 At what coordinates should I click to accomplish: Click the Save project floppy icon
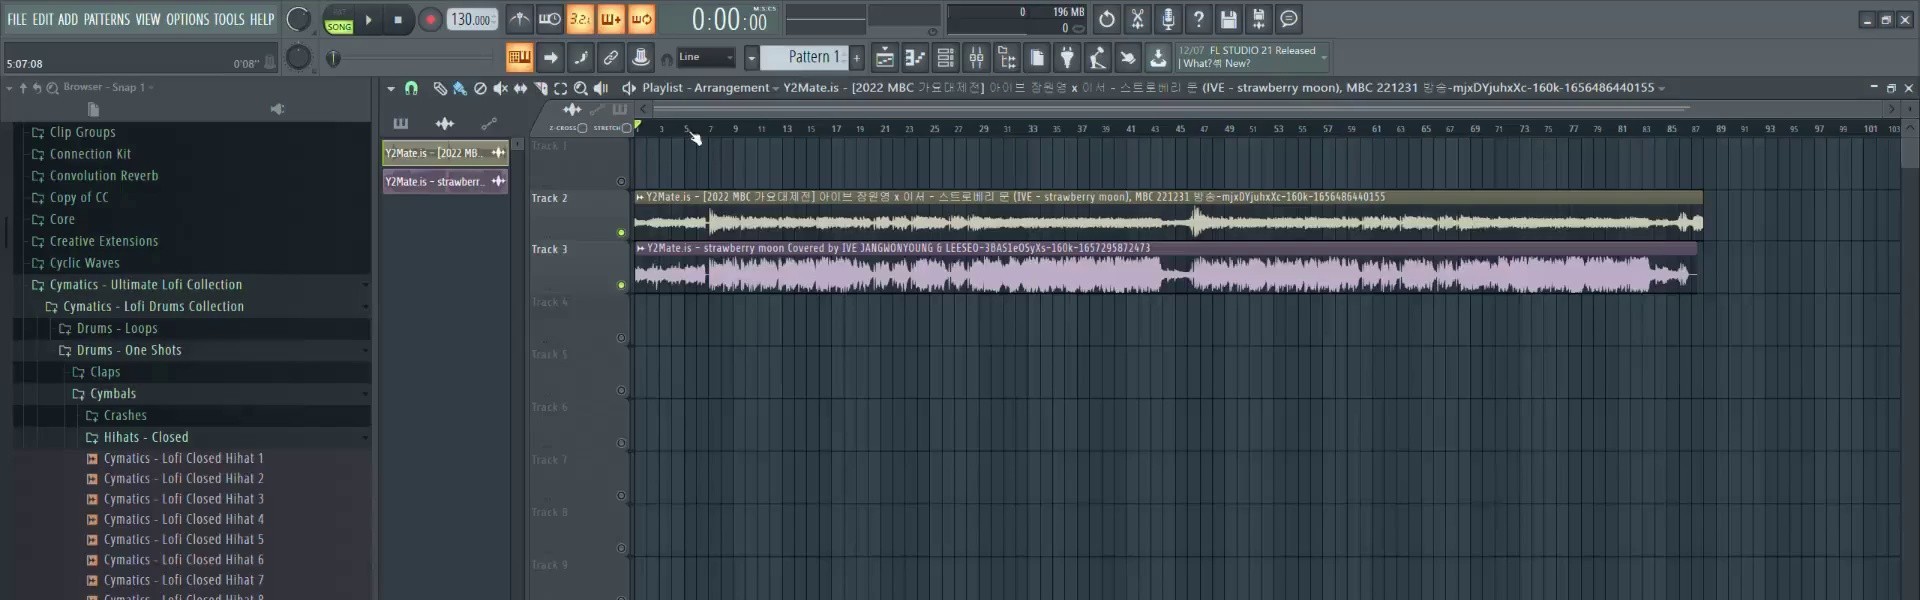point(1228,19)
